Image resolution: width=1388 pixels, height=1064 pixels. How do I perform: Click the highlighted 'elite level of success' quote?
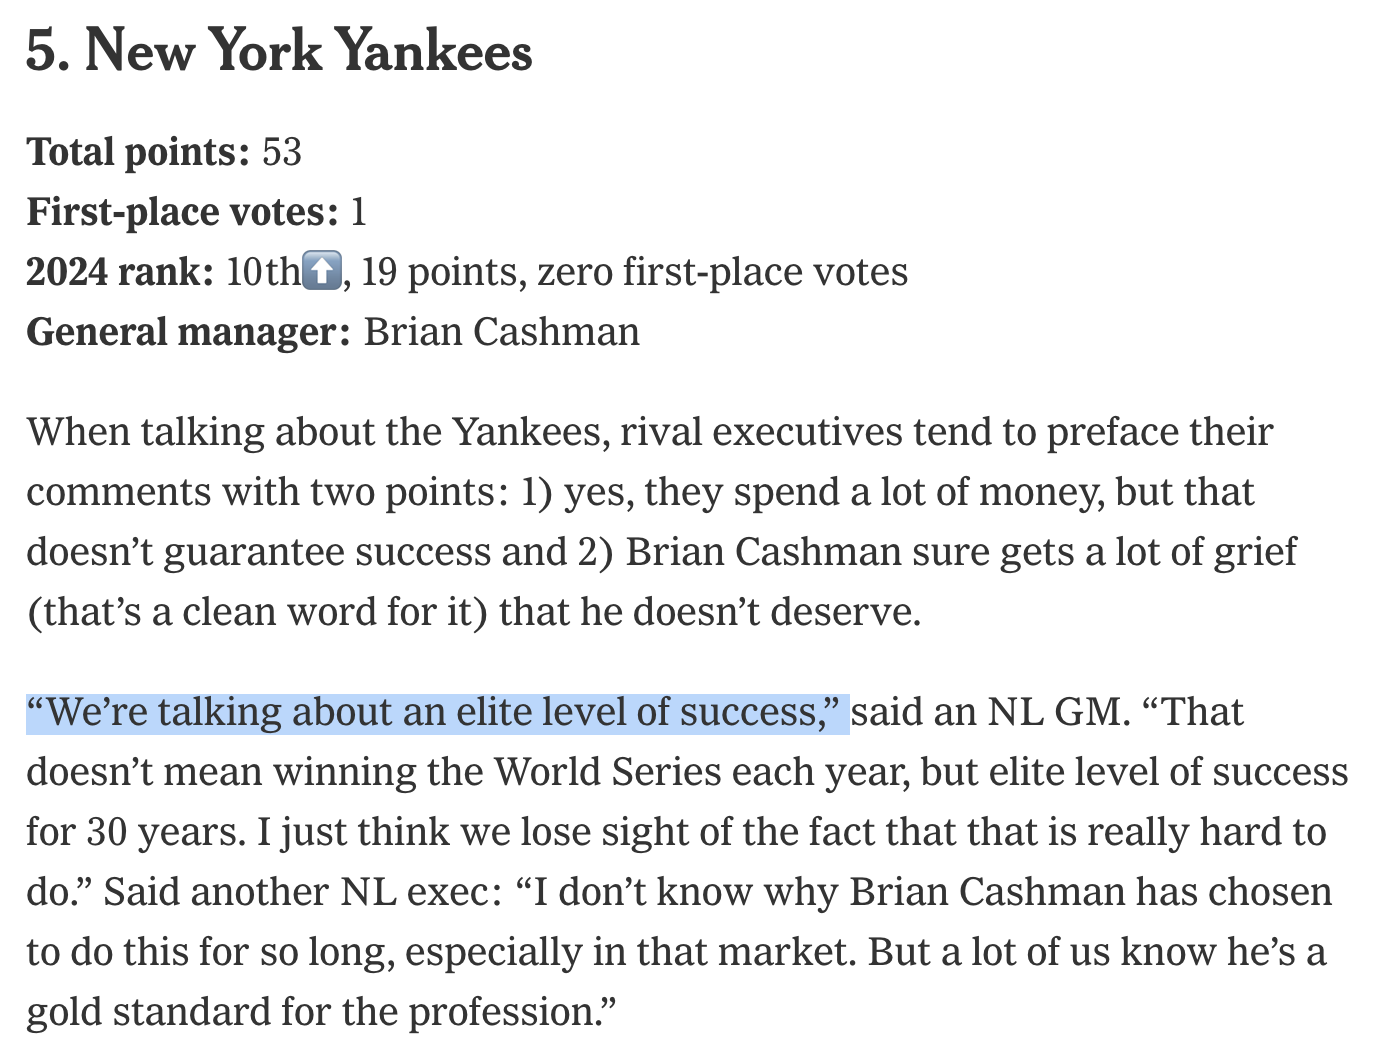(x=437, y=712)
